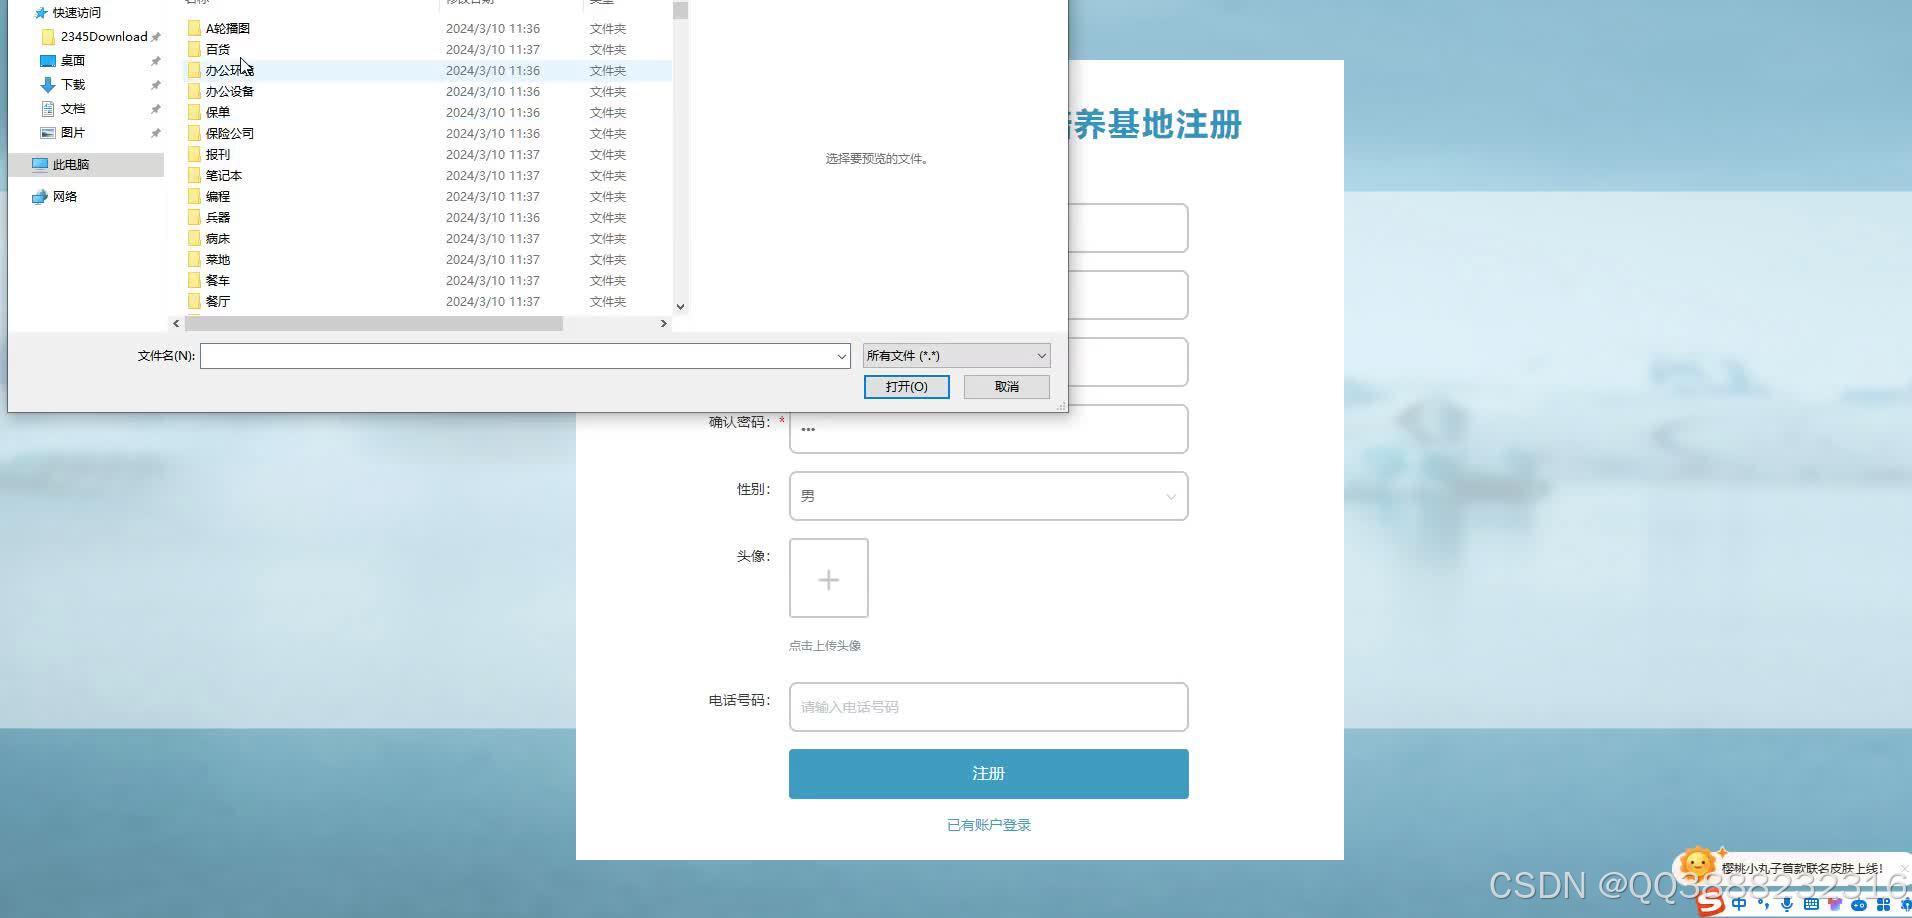Viewport: 1912px width, 918px height.
Task: Click the avatar upload plus icon
Action: (828, 579)
